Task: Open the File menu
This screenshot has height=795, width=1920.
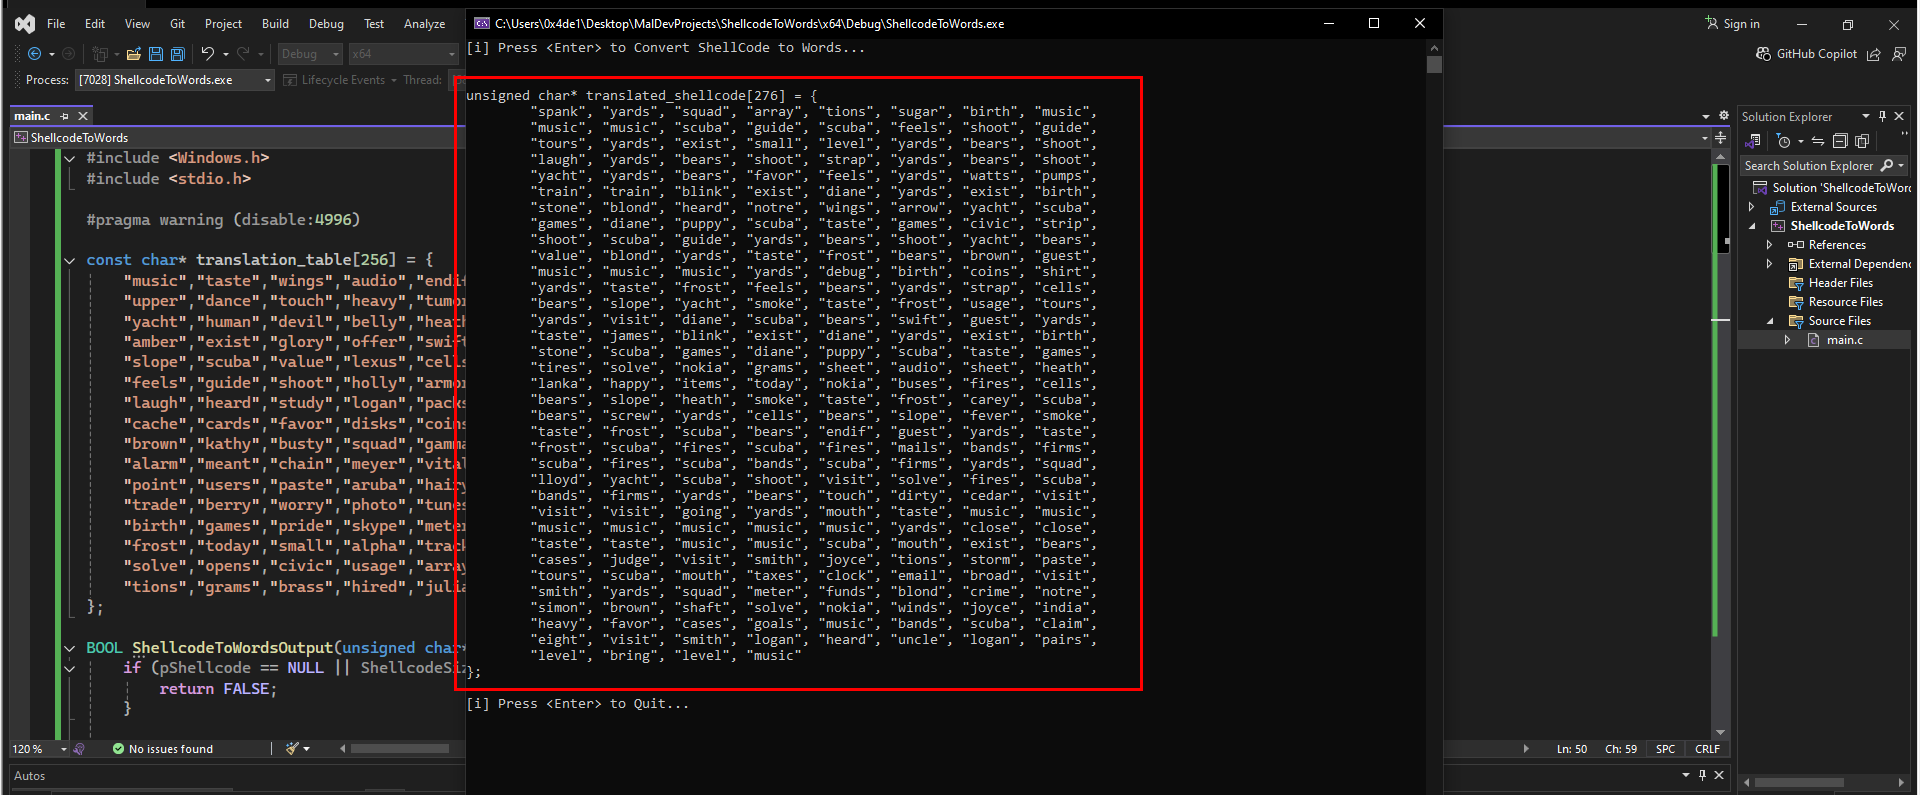Action: [x=56, y=24]
